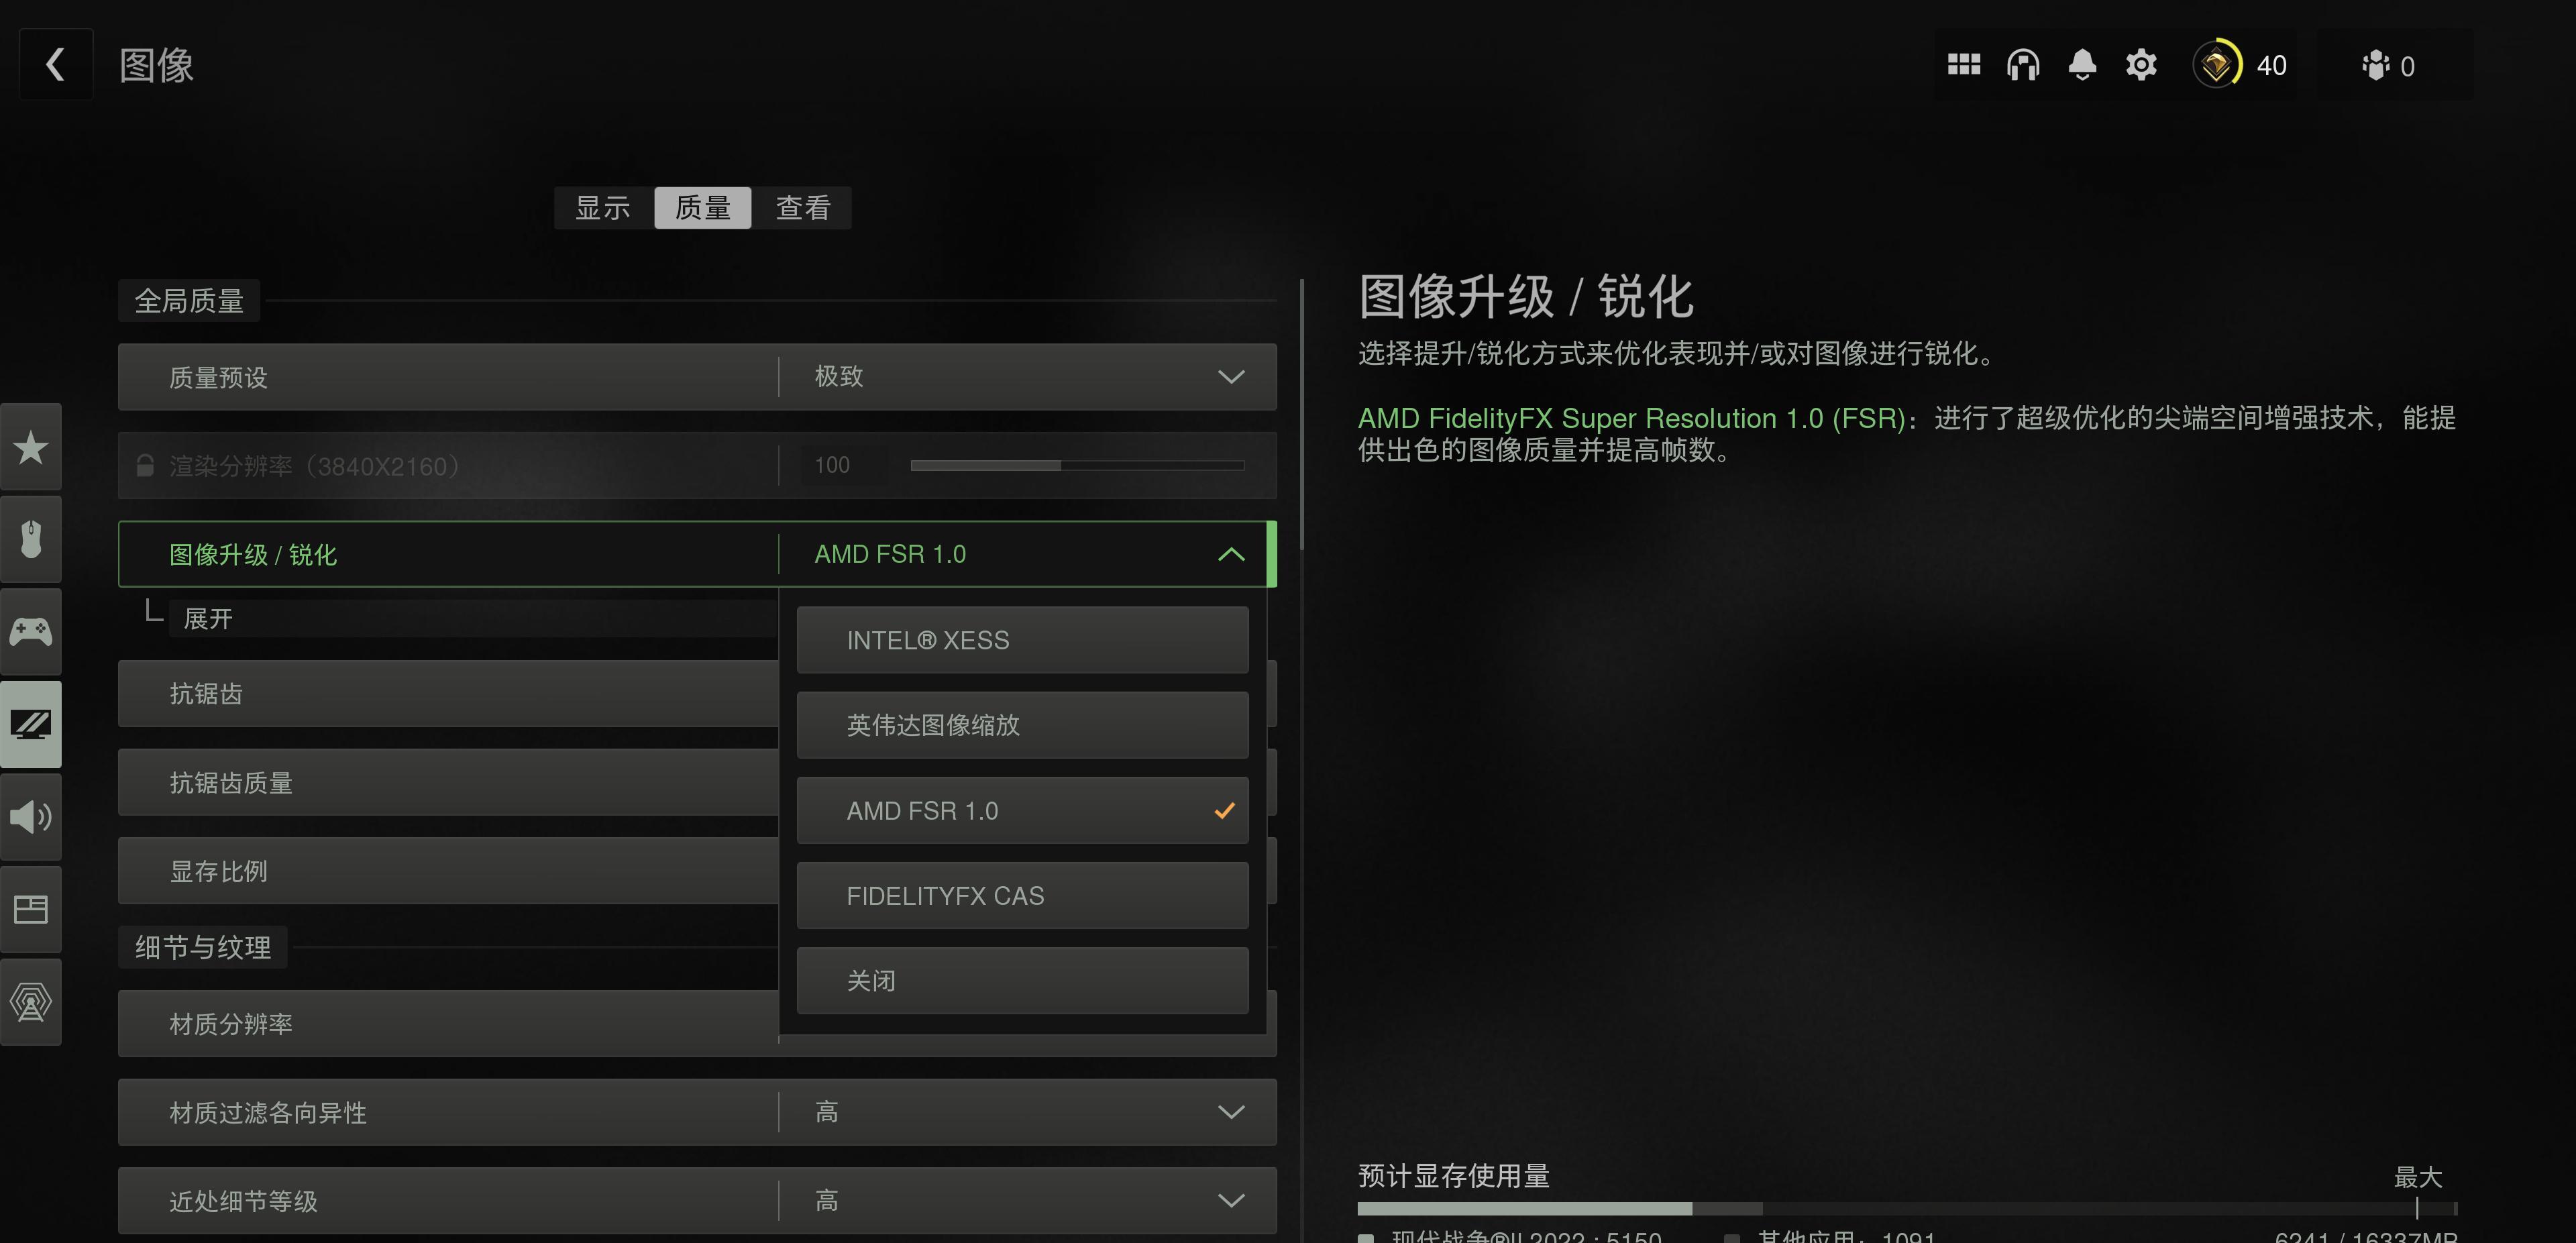2576x1243 pixels.
Task: Choose 关闭 to disable upscaling
Action: pyautogui.click(x=1022, y=981)
